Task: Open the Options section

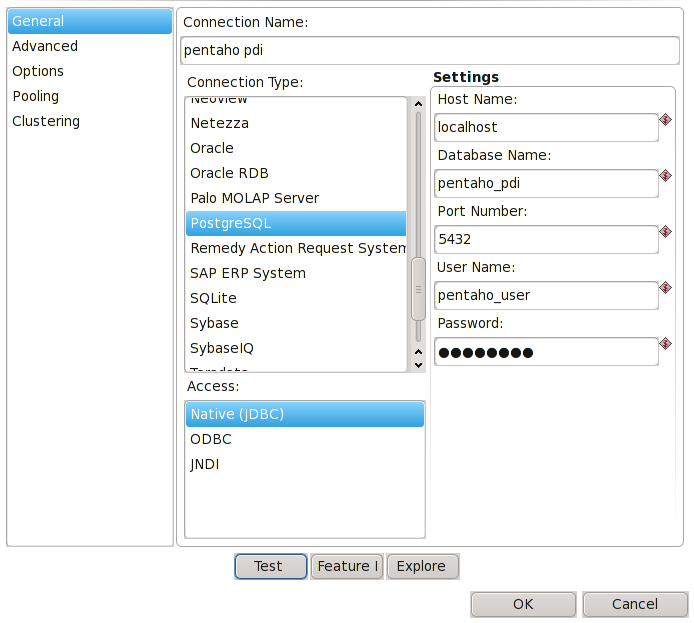Action: (x=90, y=71)
